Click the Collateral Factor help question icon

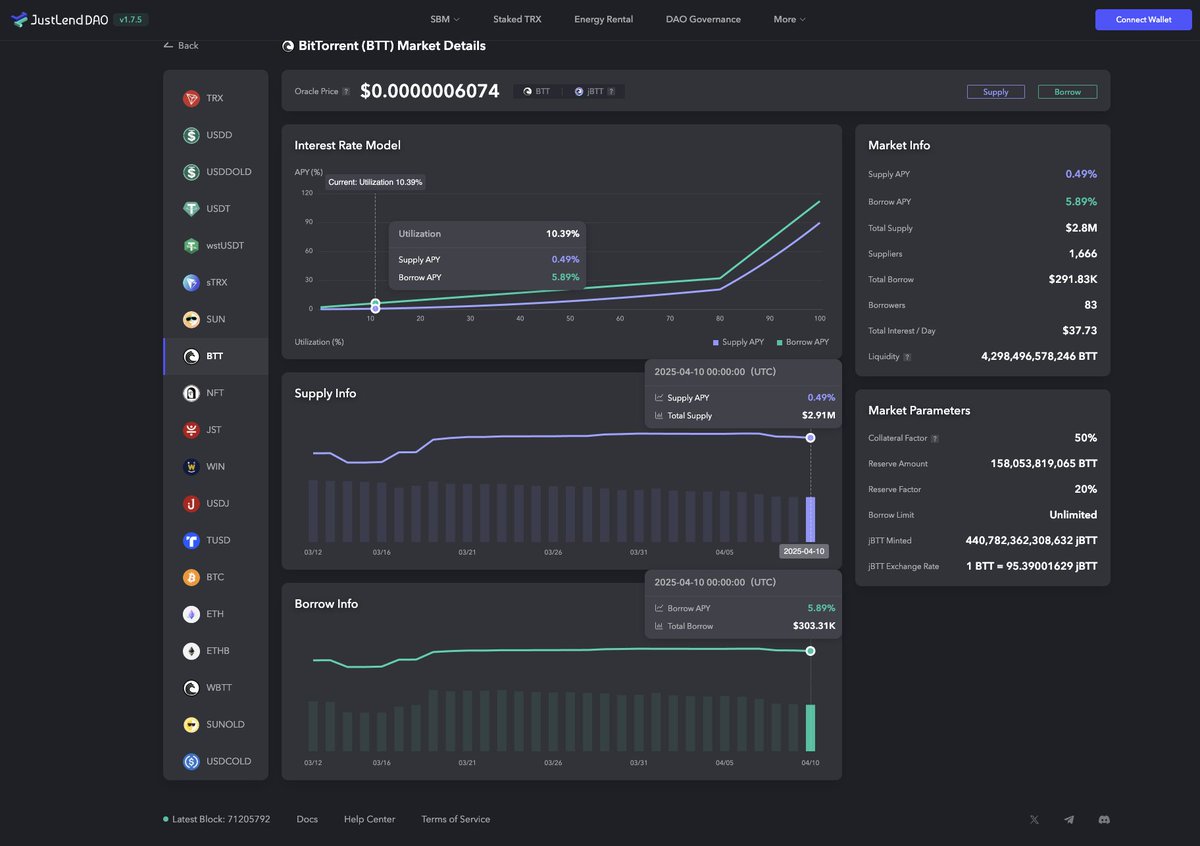pyautogui.click(x=935, y=439)
